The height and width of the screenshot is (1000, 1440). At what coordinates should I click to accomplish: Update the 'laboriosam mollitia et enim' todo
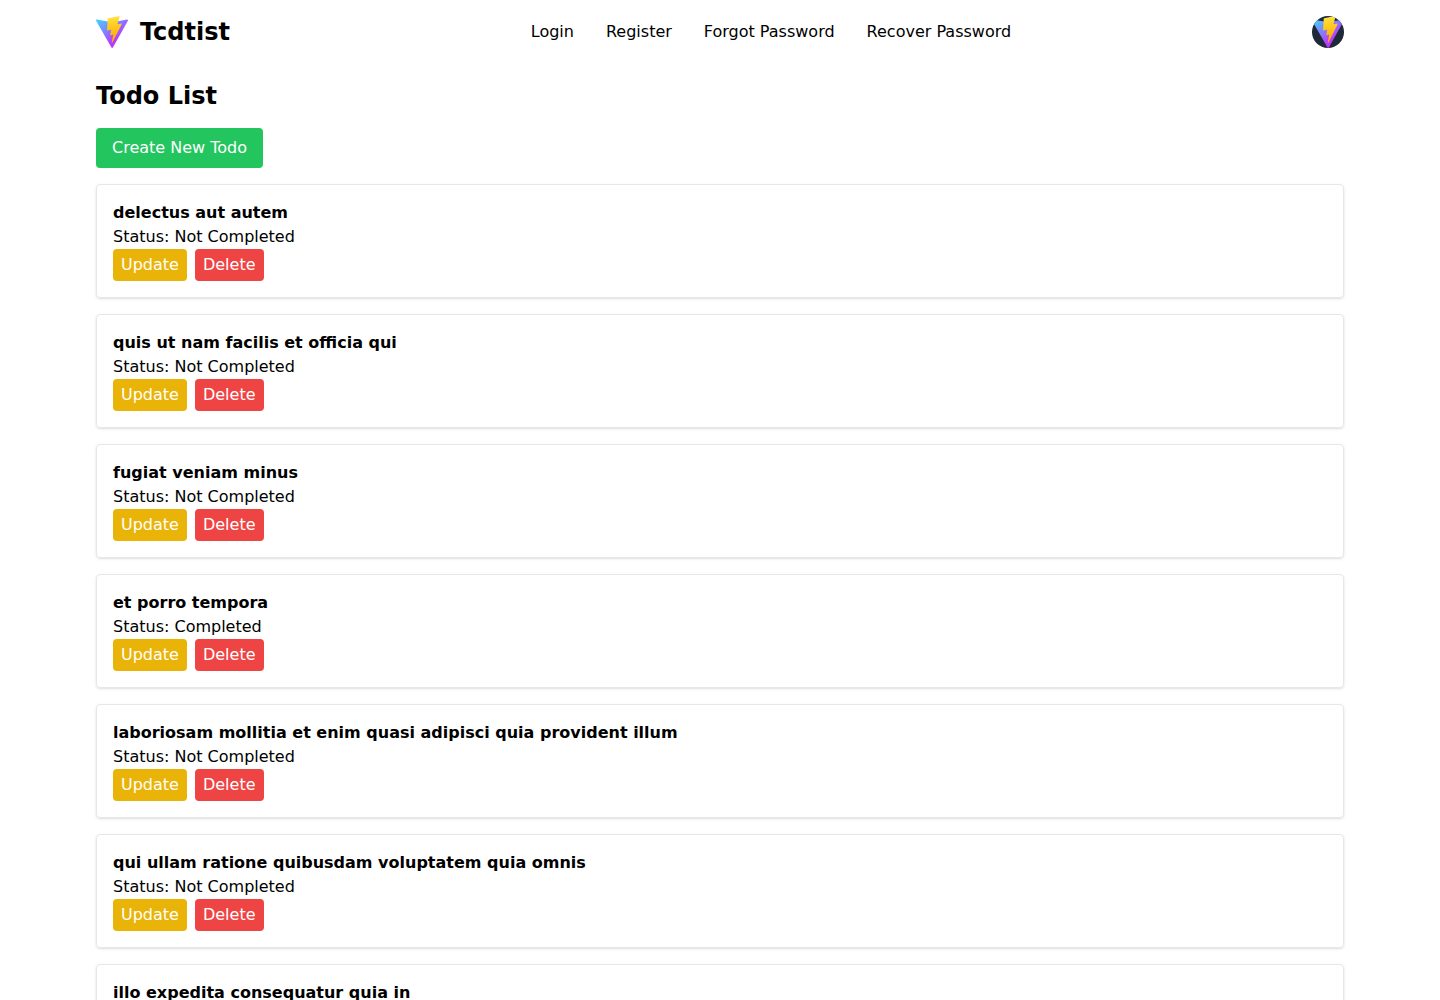(x=150, y=785)
